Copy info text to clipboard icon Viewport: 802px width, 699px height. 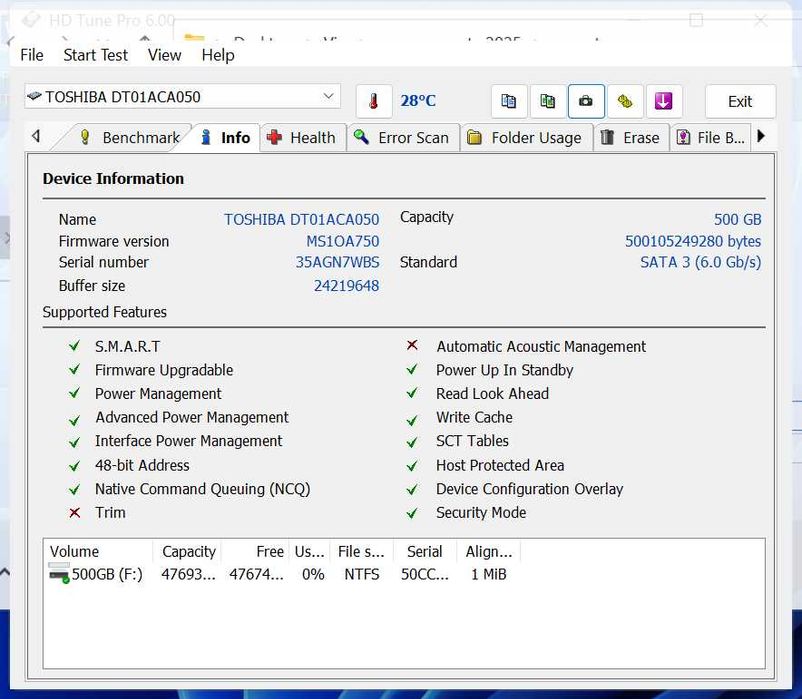(x=509, y=101)
